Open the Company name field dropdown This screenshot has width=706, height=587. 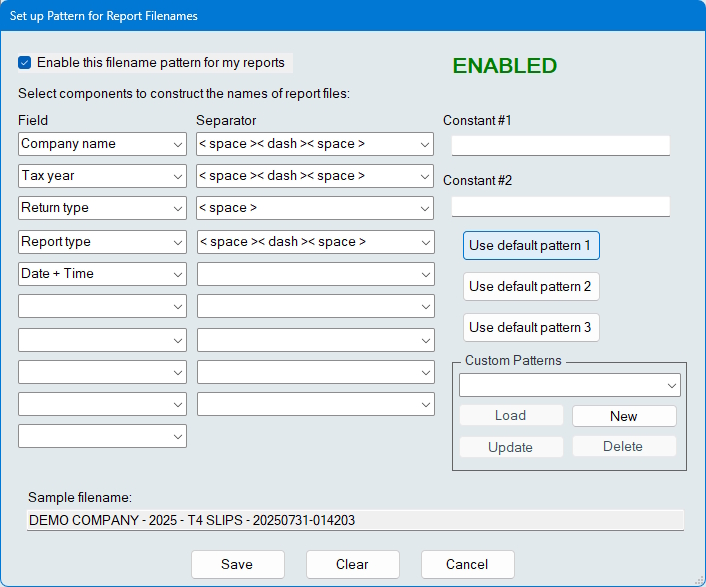(x=102, y=144)
